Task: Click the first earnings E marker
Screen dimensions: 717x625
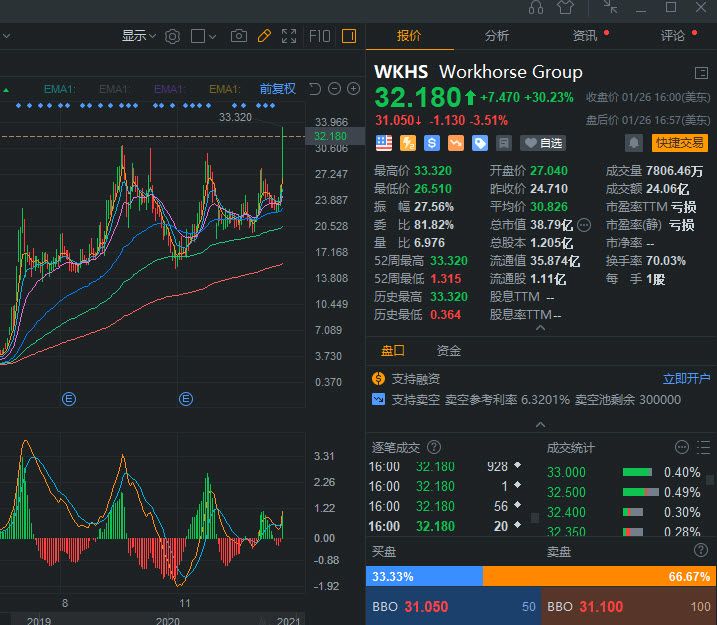Action: coord(69,399)
